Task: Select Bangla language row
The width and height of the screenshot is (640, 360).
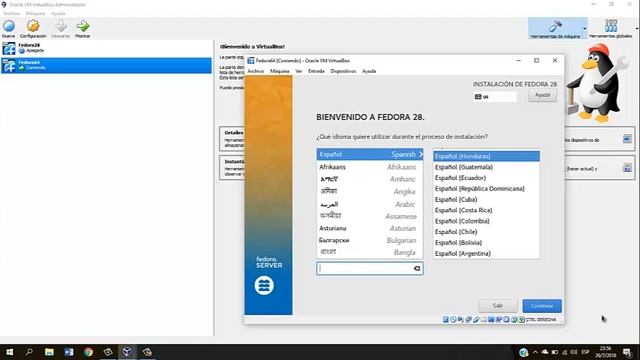Action: coord(370,252)
